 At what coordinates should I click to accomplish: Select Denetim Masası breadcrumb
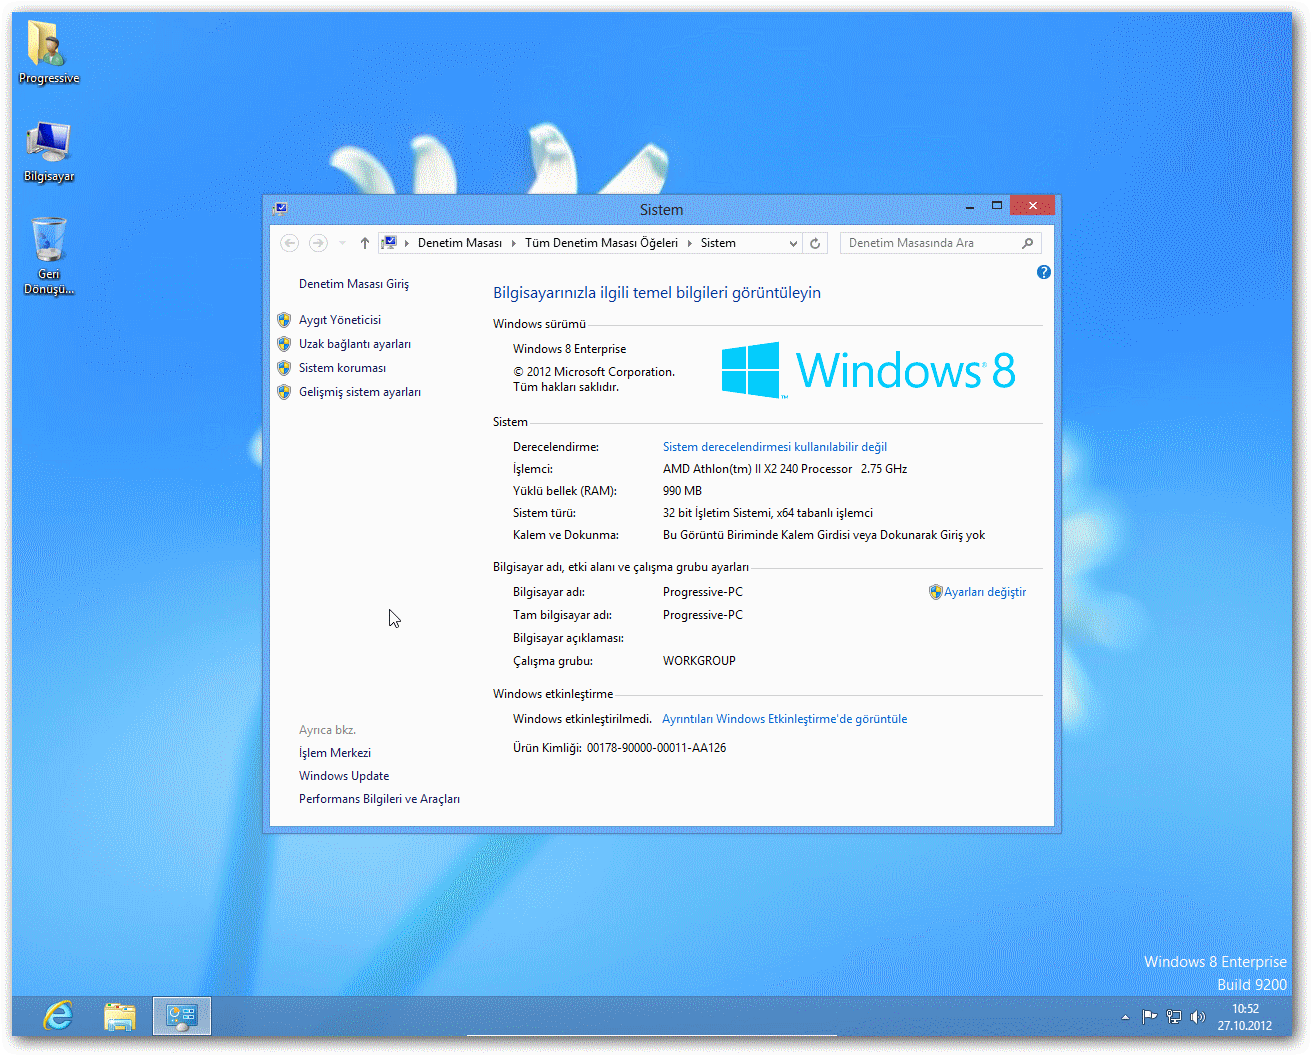(460, 243)
